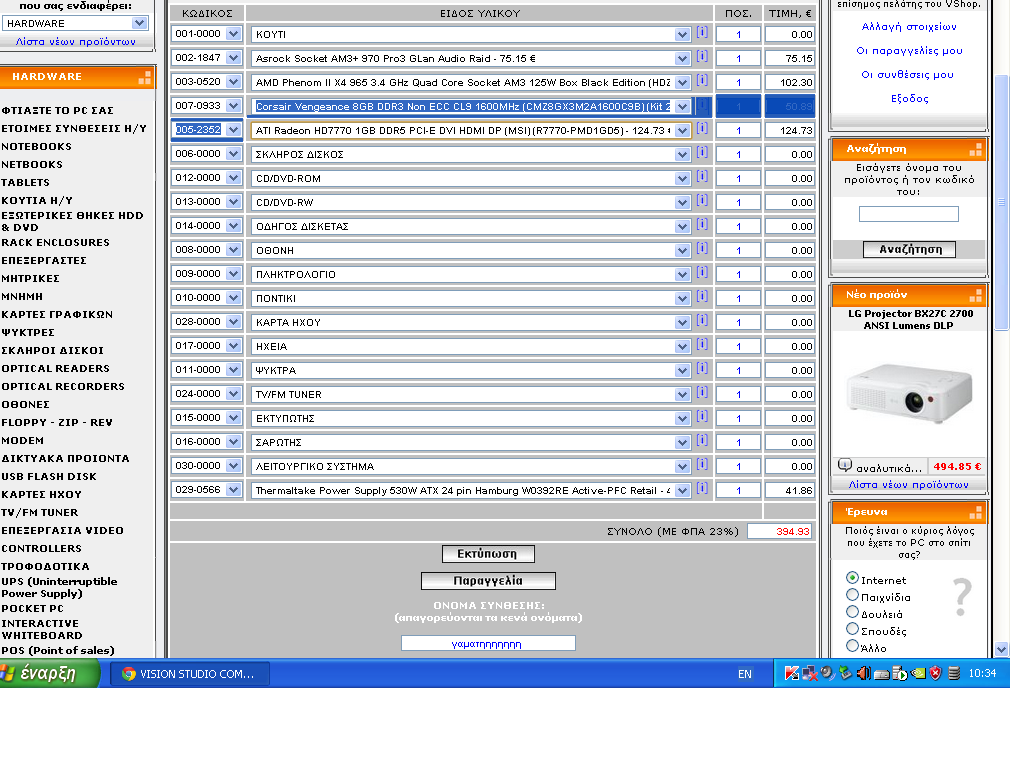Select the Δουλειά survey option
Image resolution: width=1024 pixels, height=768 pixels.
pos(852,612)
